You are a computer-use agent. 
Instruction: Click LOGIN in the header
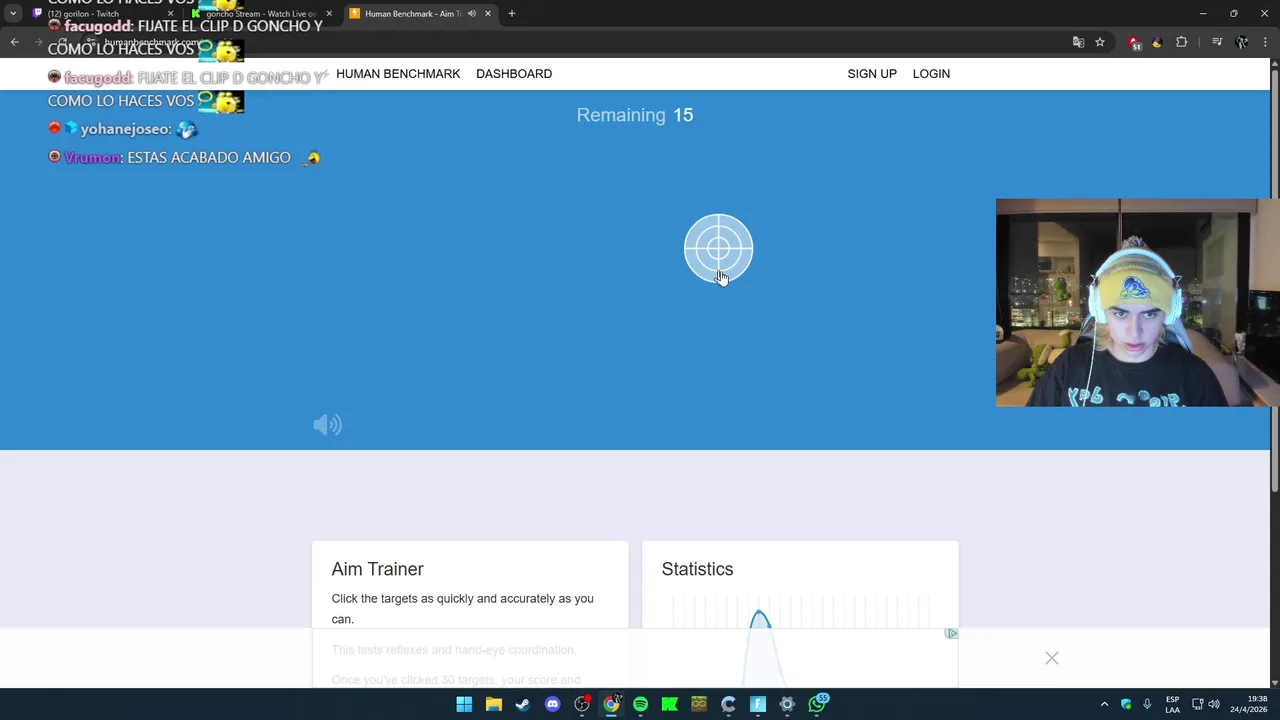[931, 74]
